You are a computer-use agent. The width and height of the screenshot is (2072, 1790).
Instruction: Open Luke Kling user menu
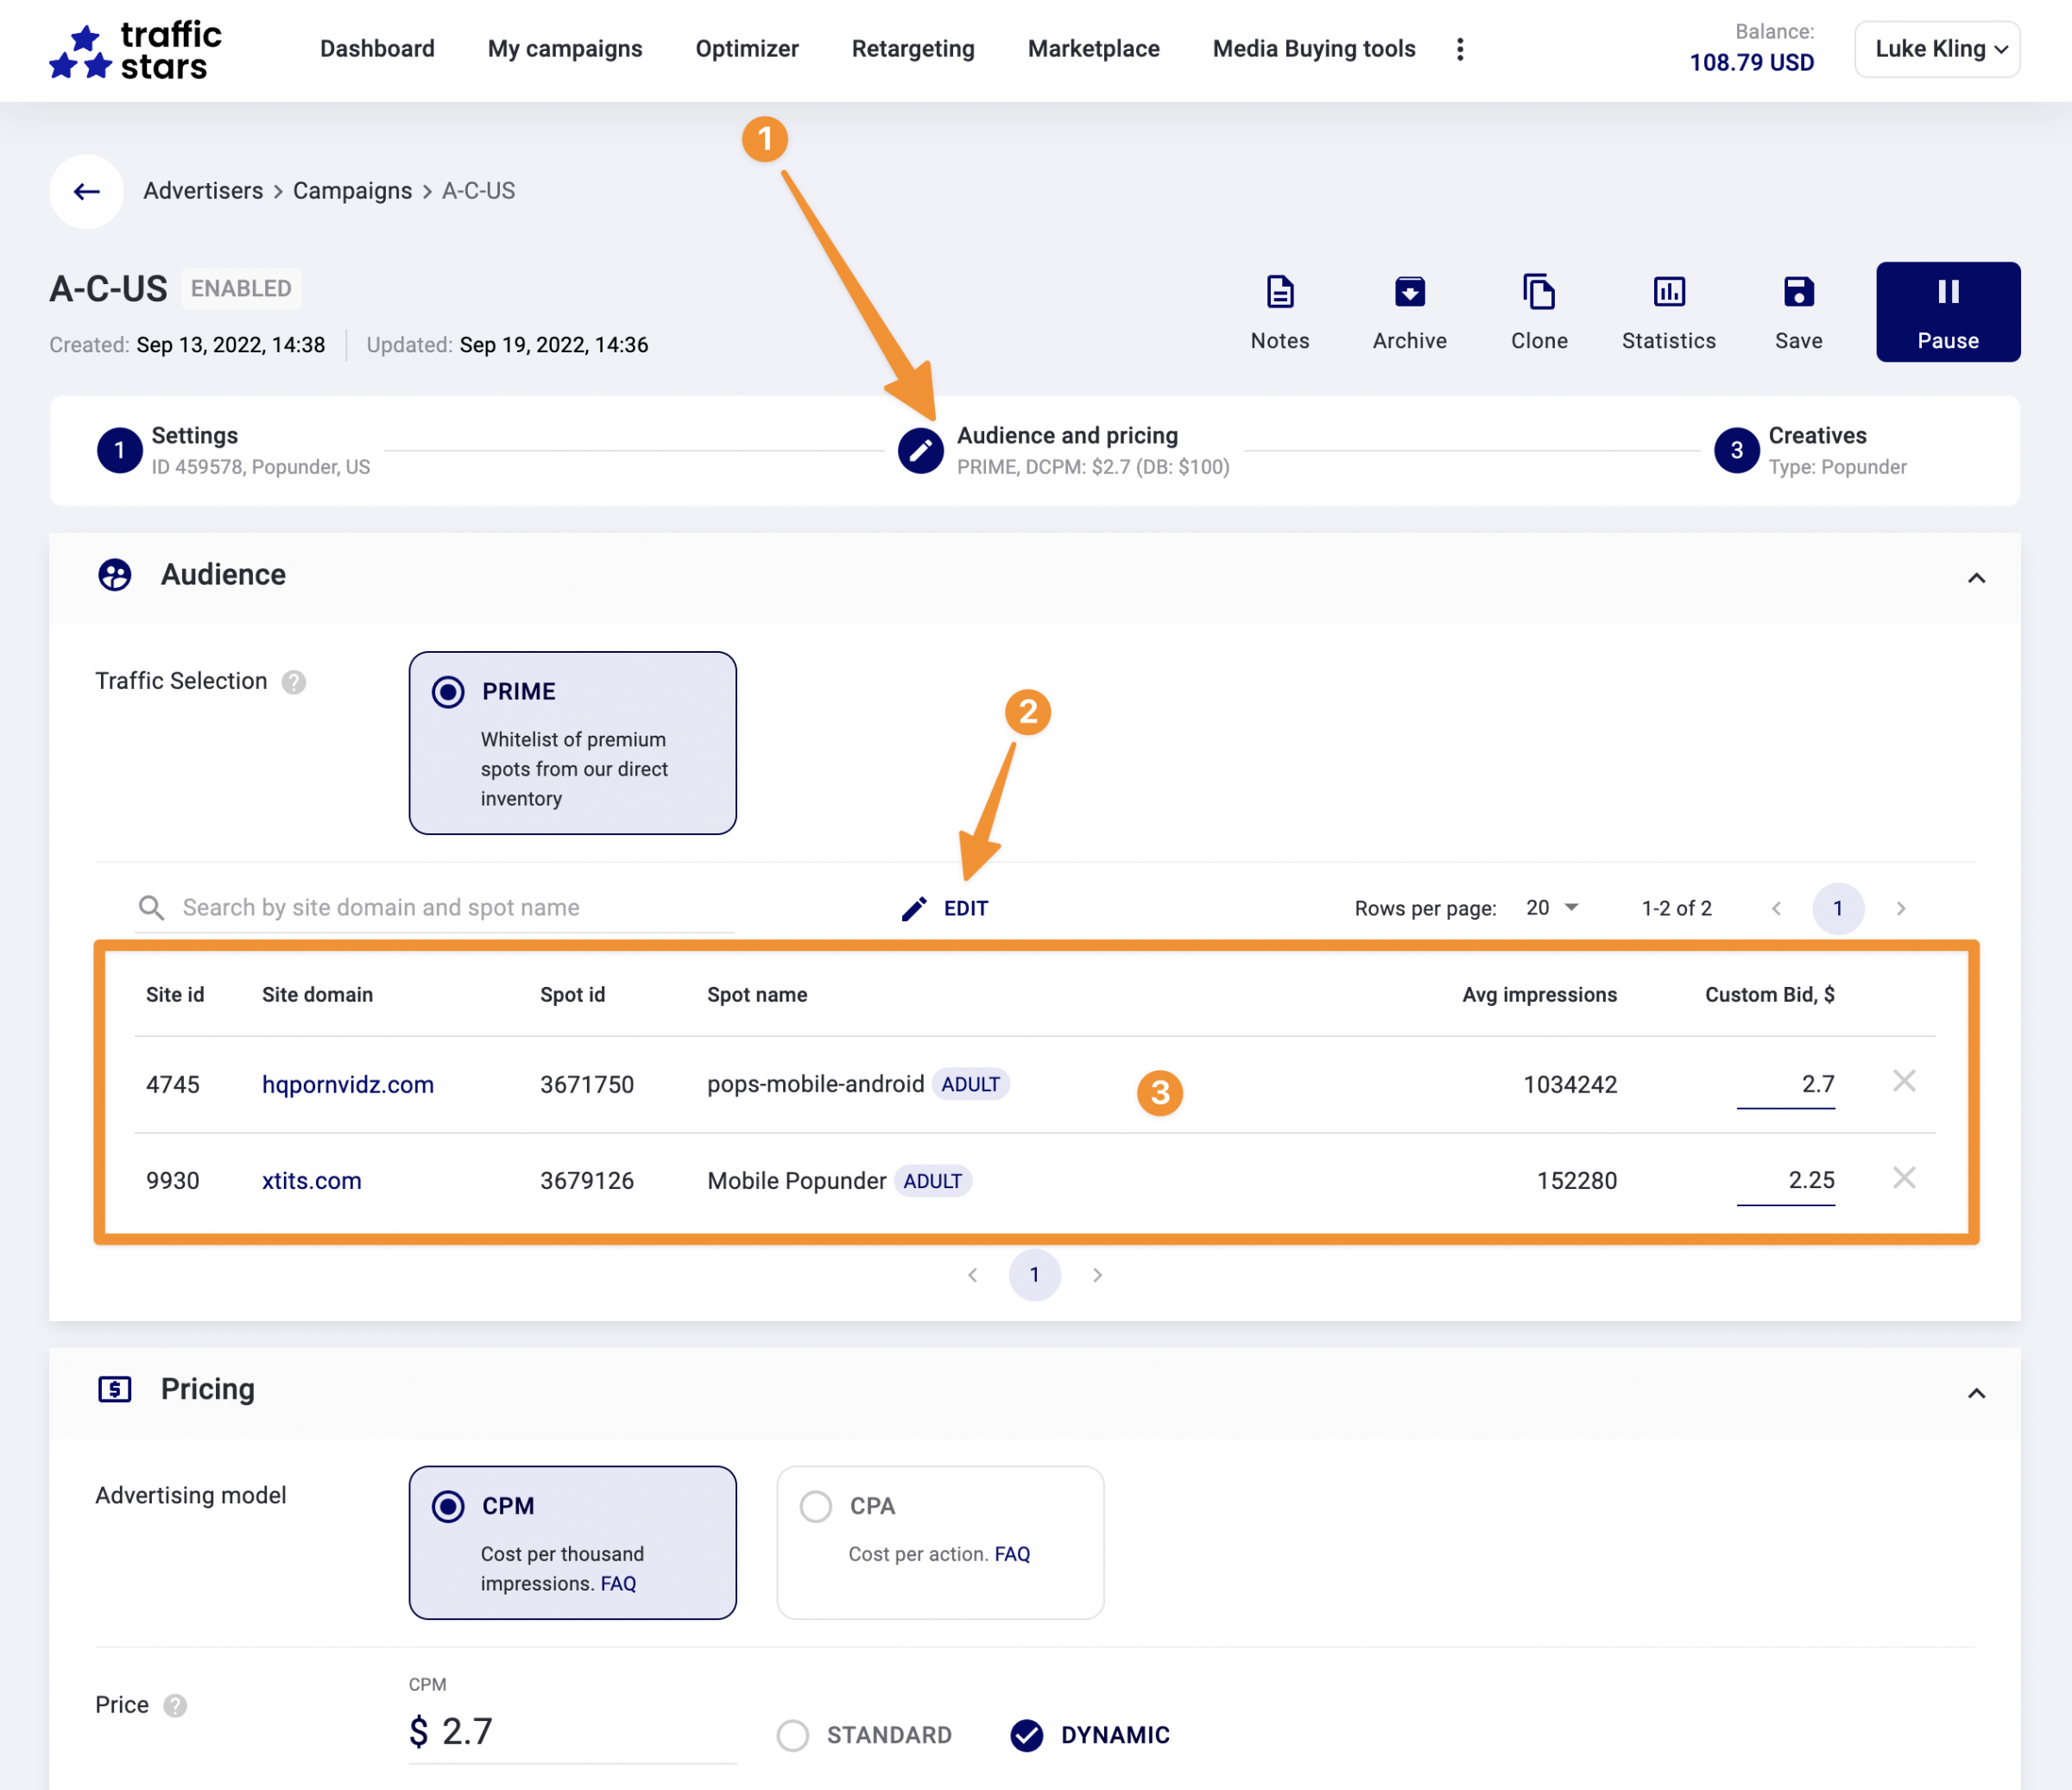pos(1937,49)
